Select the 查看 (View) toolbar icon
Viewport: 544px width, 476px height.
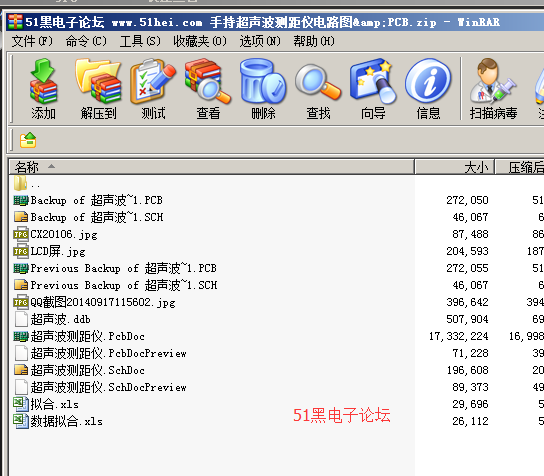[x=208, y=89]
